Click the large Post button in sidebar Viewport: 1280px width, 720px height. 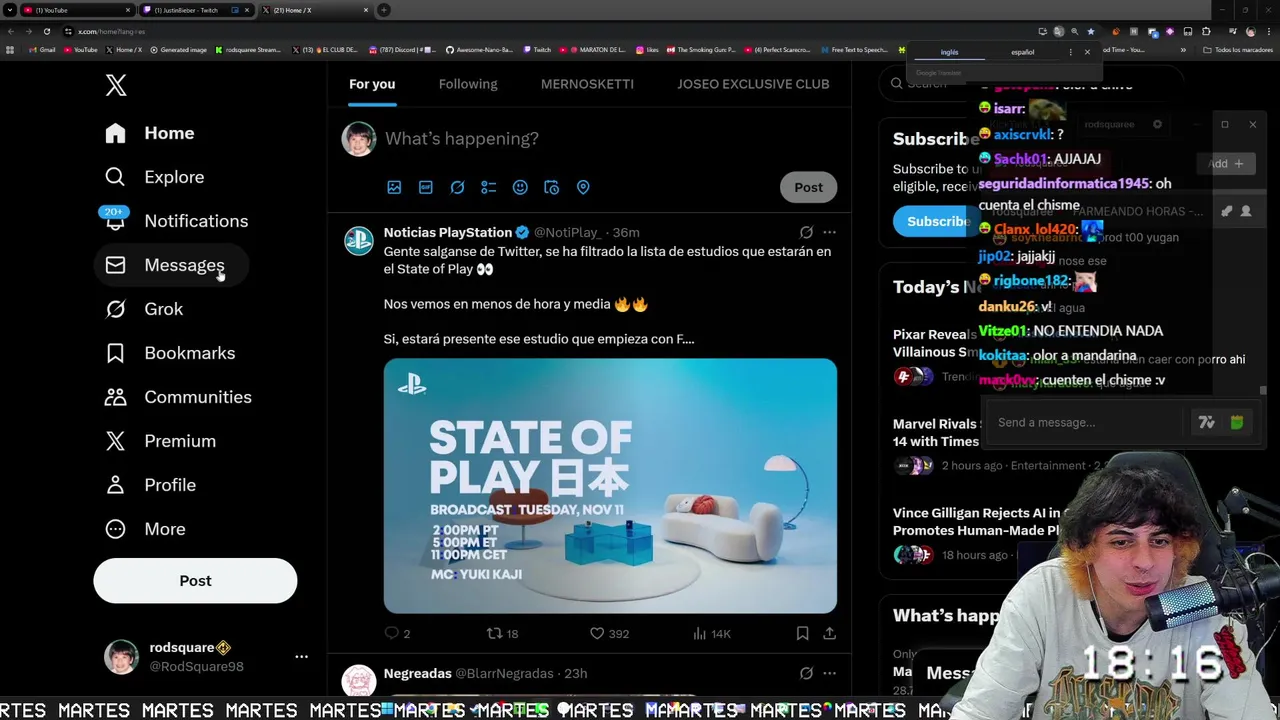195,581
